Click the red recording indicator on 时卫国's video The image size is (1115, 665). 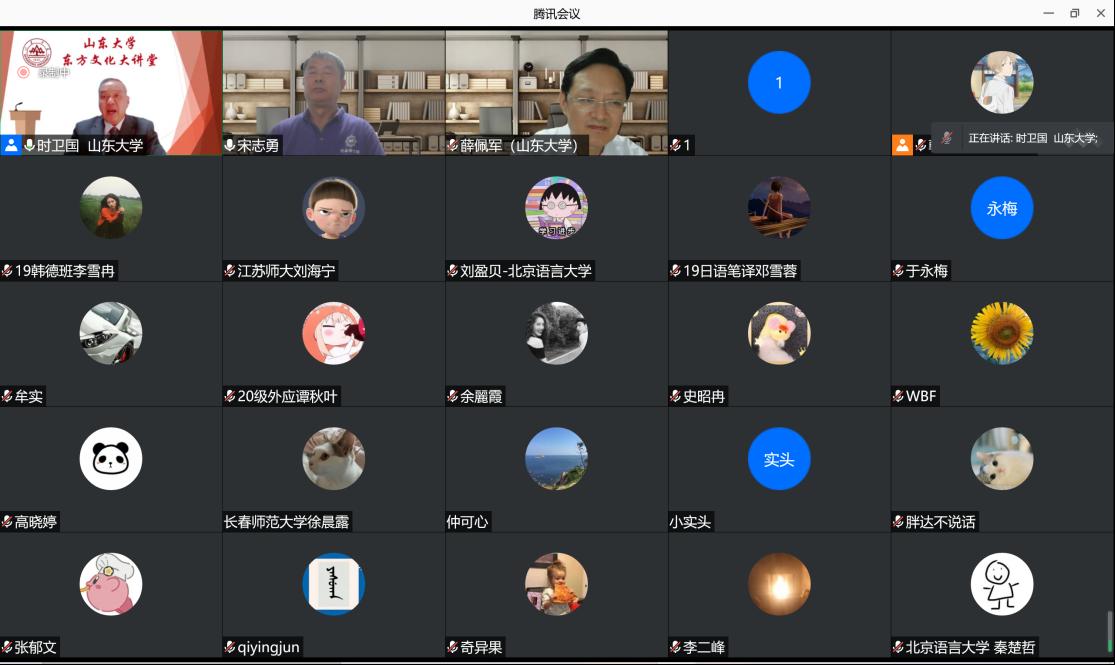23,72
